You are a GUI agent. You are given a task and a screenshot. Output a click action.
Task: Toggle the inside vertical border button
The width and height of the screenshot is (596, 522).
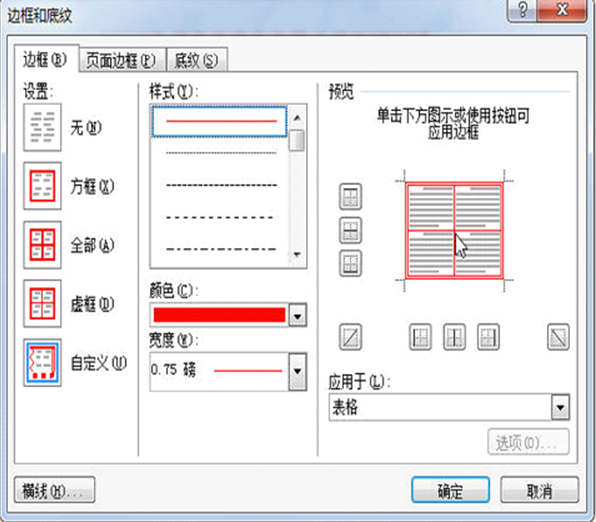click(x=454, y=336)
